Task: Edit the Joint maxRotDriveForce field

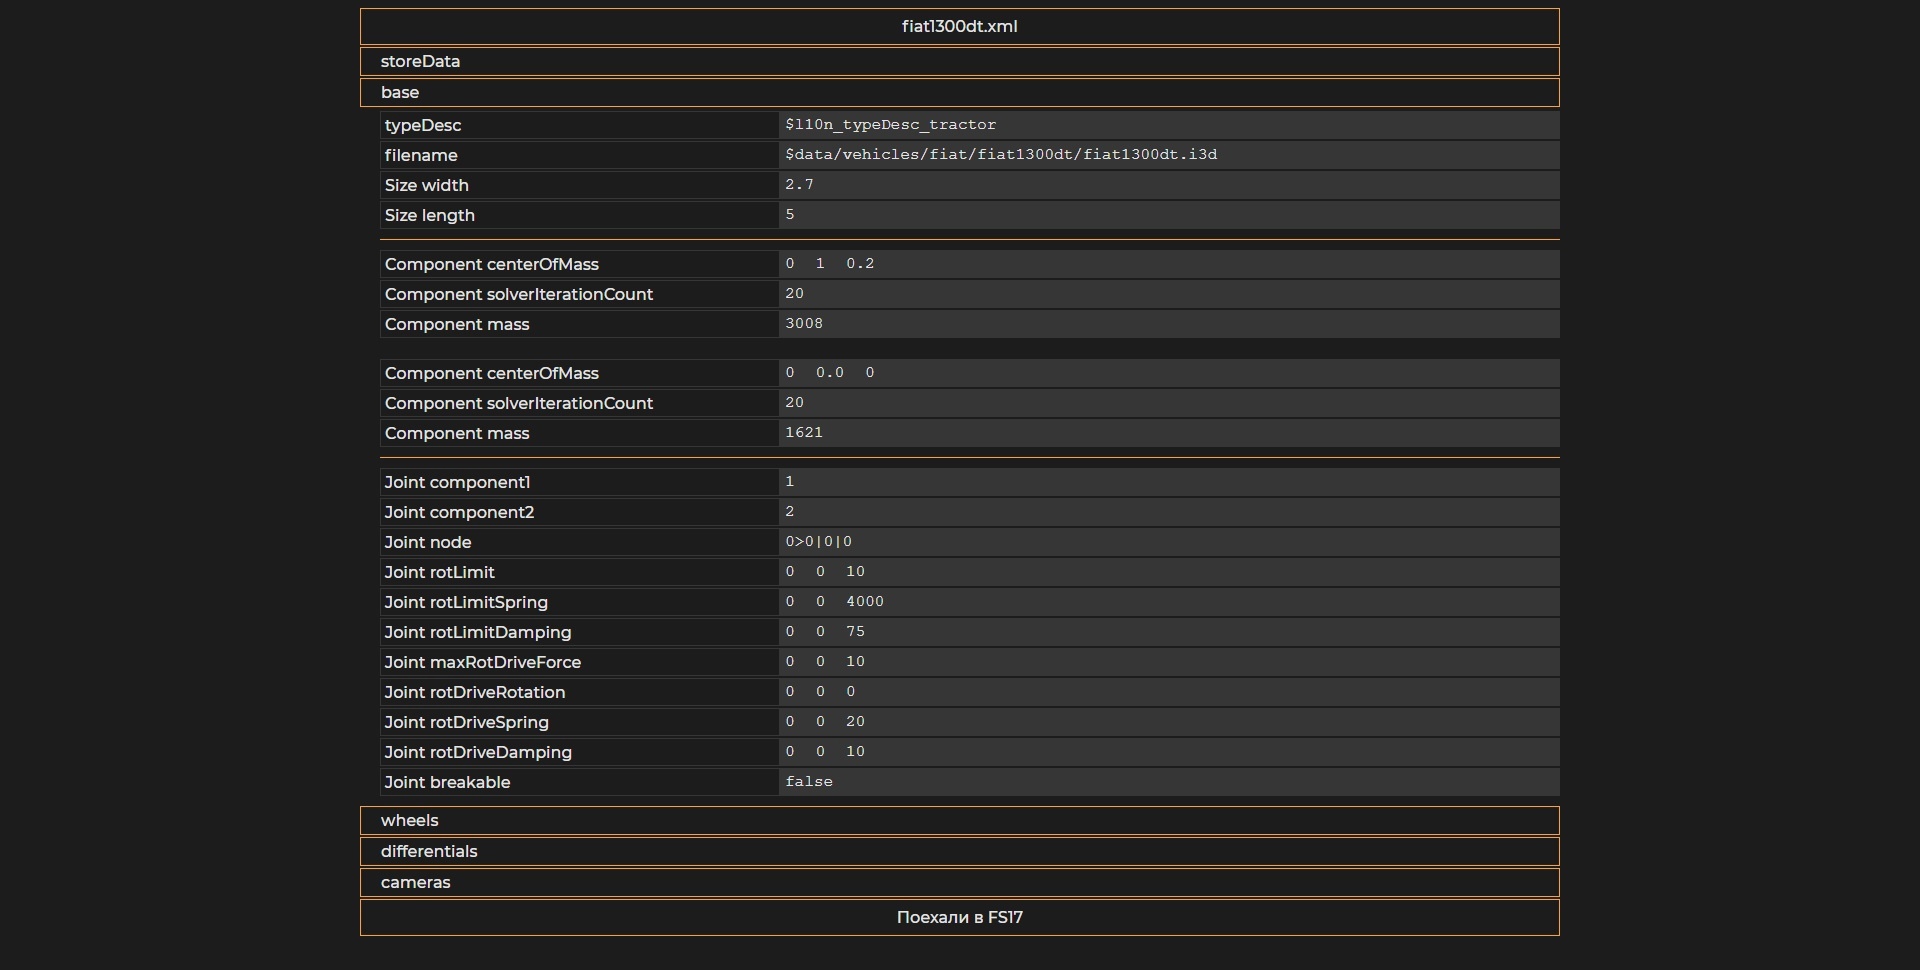Action: (1169, 662)
